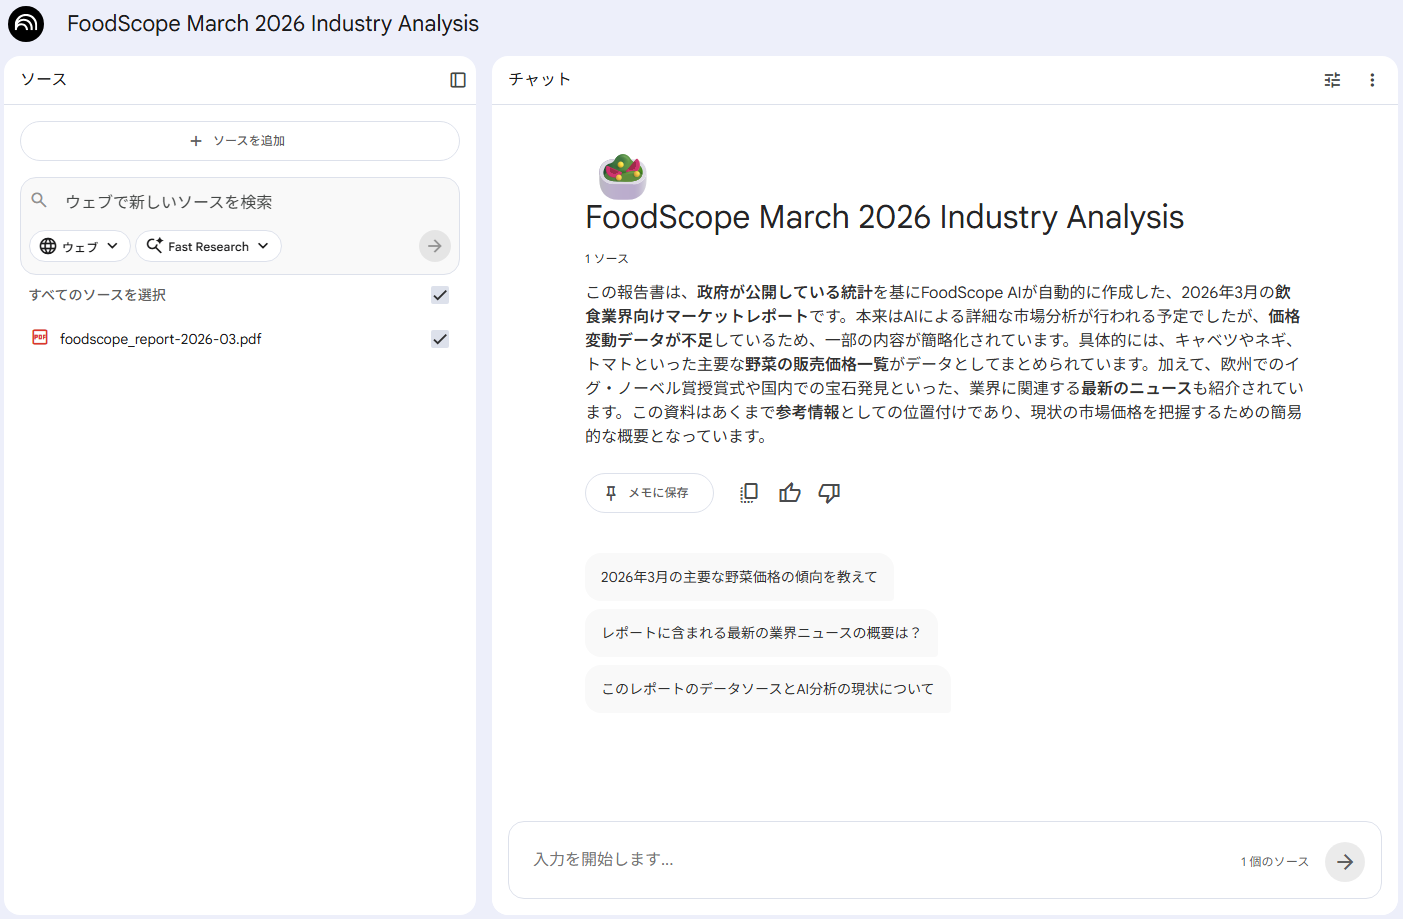Open the Fast Research mode dropdown
1403x919 pixels.
(208, 246)
